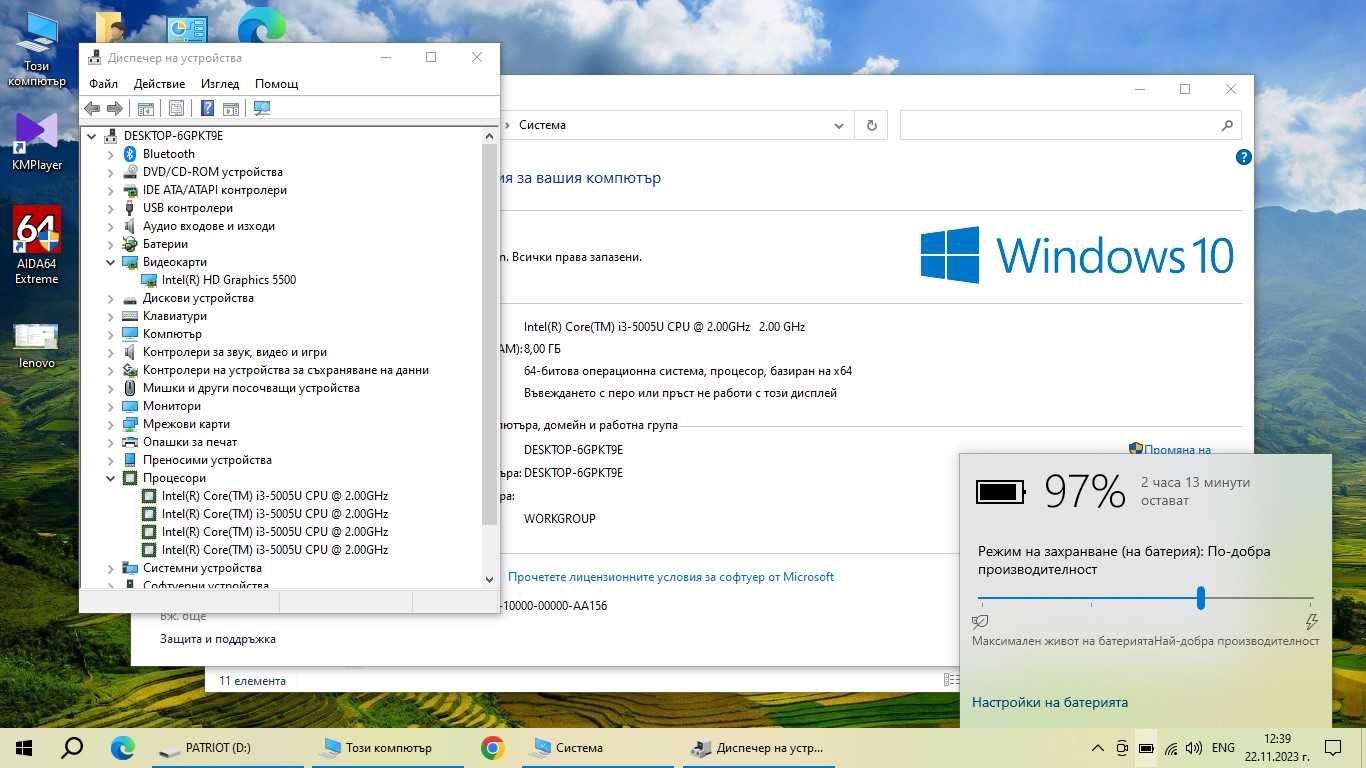Image resolution: width=1366 pixels, height=768 pixels.
Task: Open the notification center icon
Action: [x=1332, y=748]
